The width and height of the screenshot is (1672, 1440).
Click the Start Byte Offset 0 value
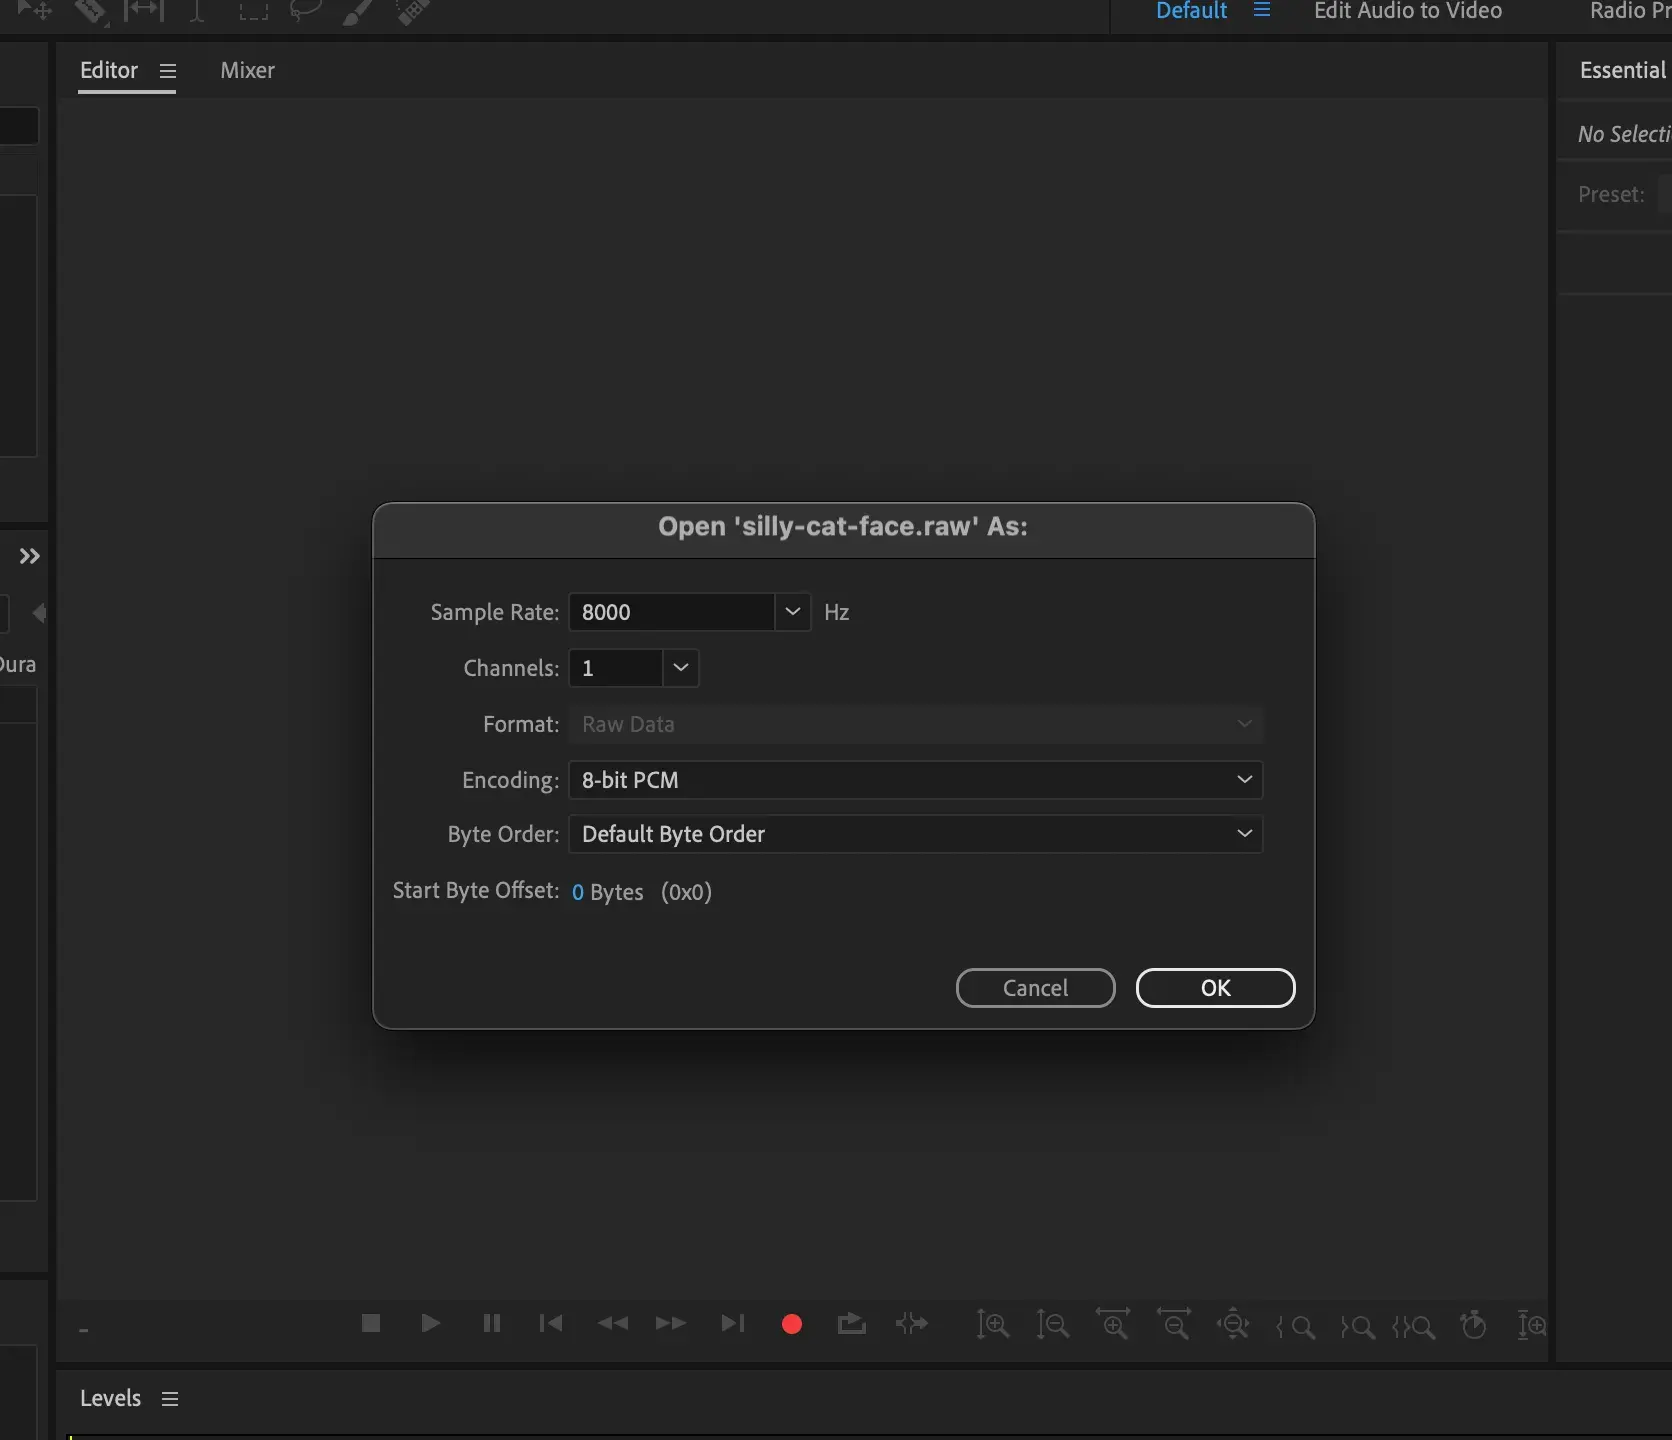click(577, 892)
